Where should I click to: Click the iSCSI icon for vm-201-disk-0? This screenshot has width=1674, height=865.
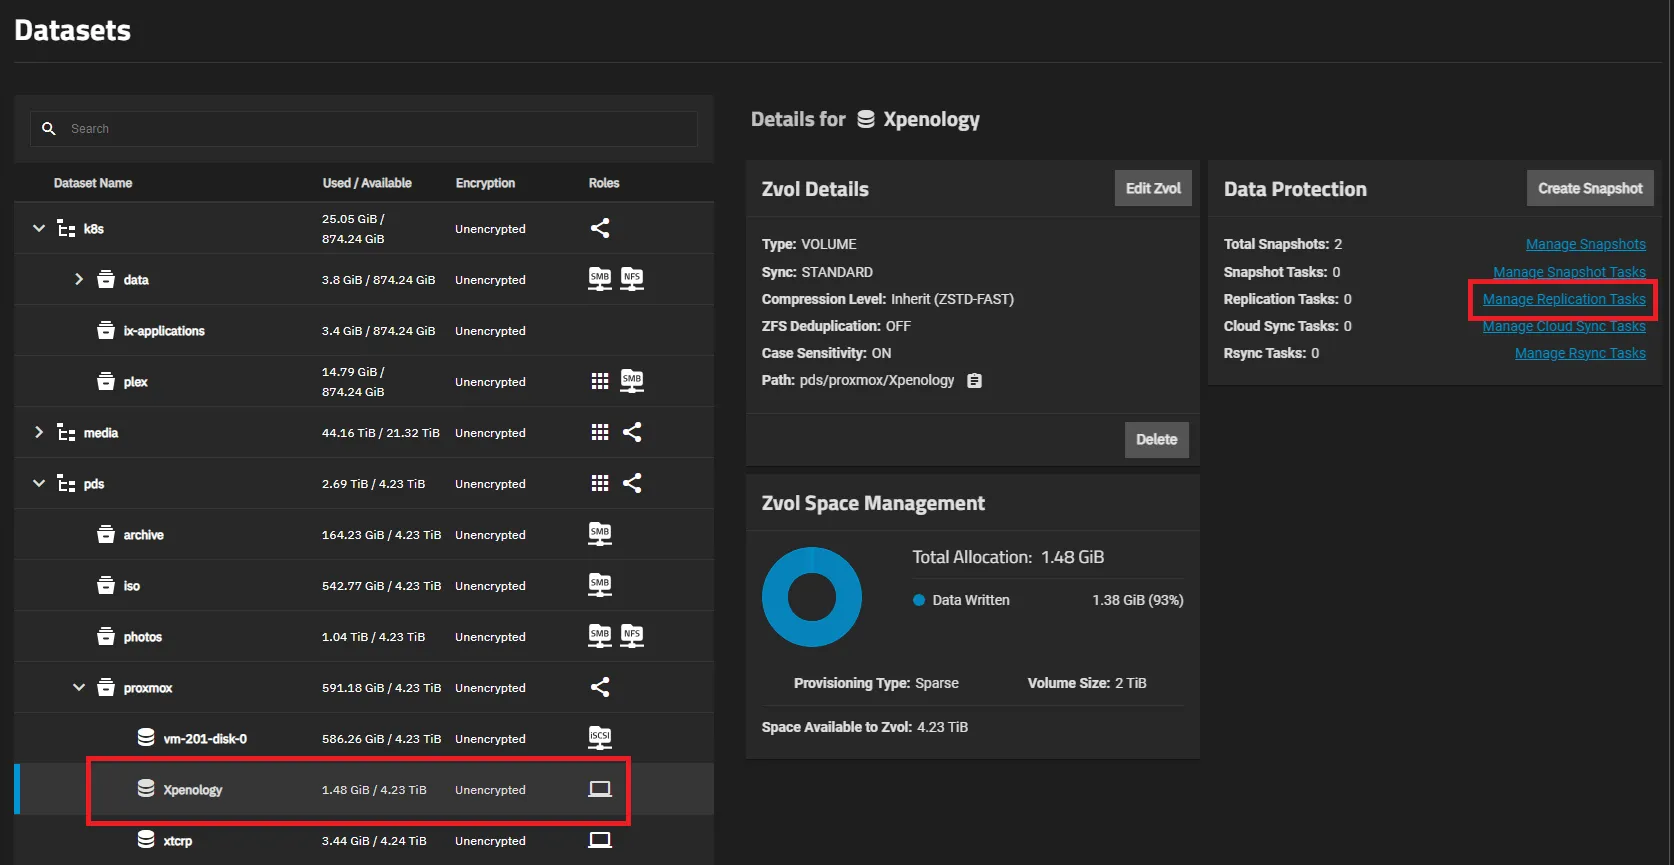coord(600,738)
